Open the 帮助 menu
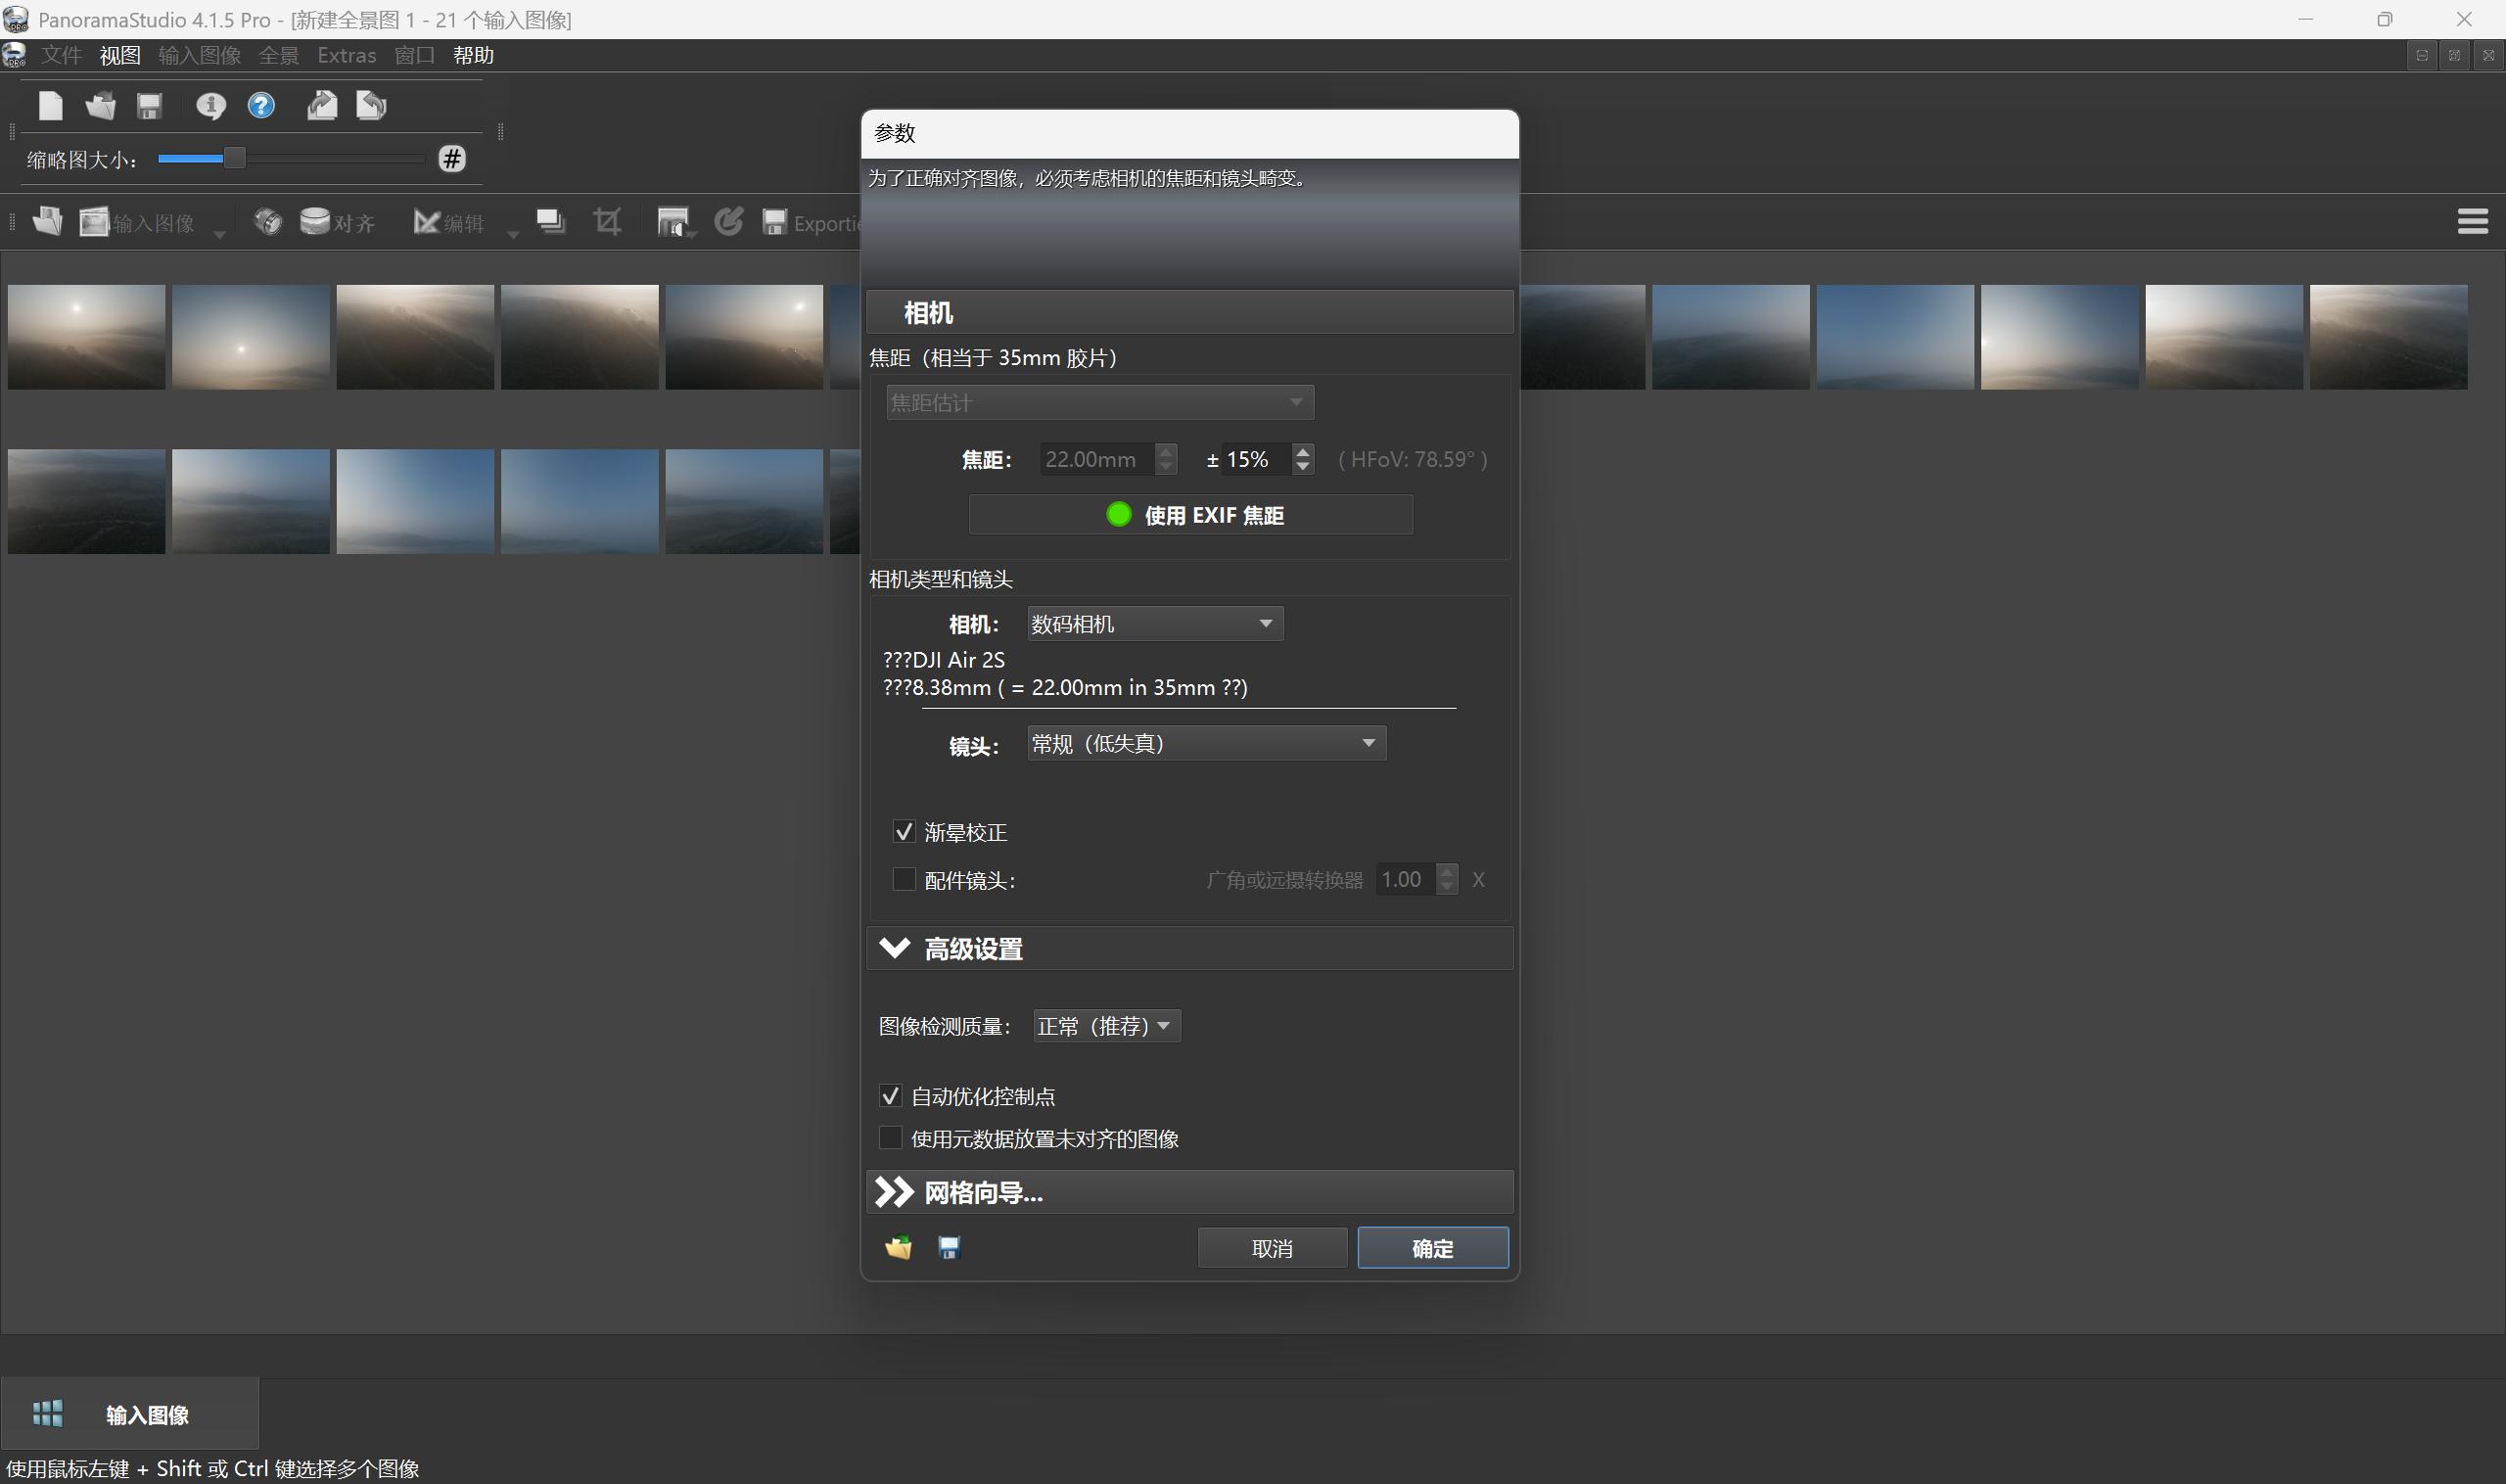The image size is (2506, 1484). coord(473,56)
